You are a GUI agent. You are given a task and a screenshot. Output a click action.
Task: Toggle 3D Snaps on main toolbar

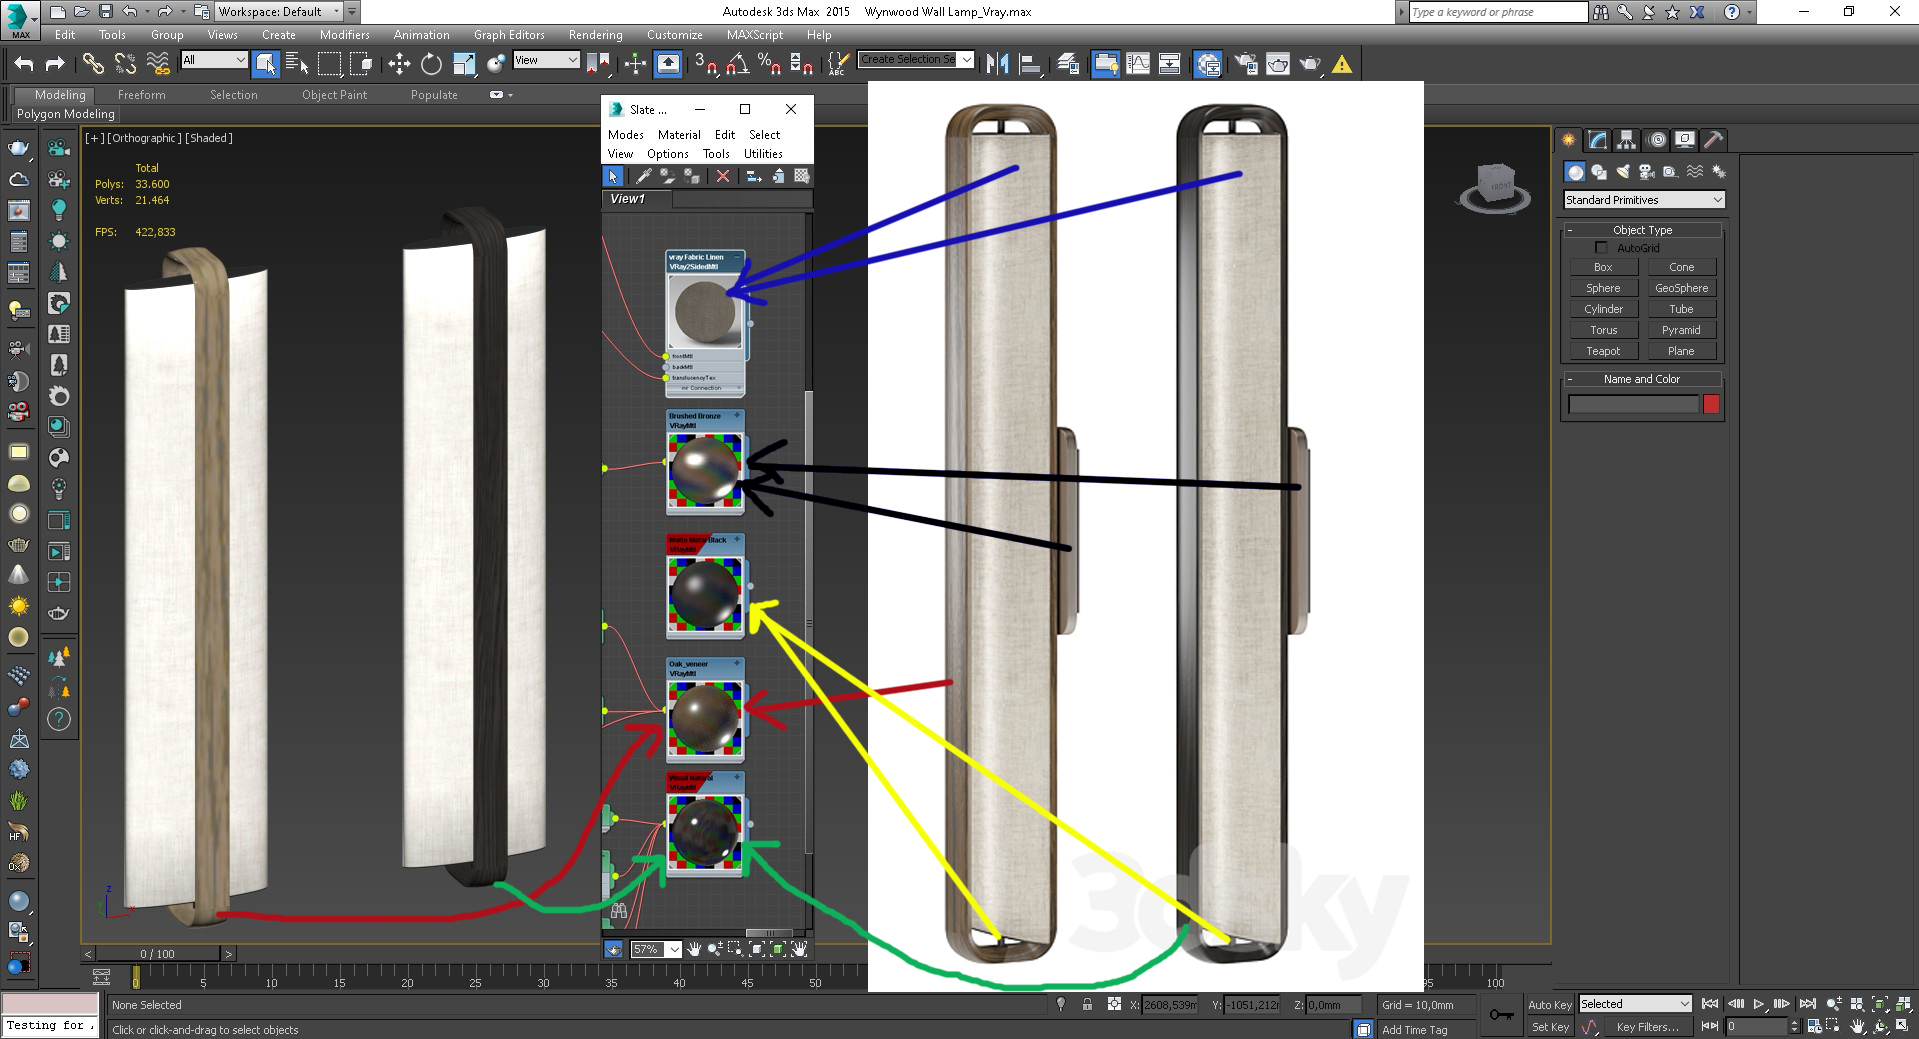705,64
